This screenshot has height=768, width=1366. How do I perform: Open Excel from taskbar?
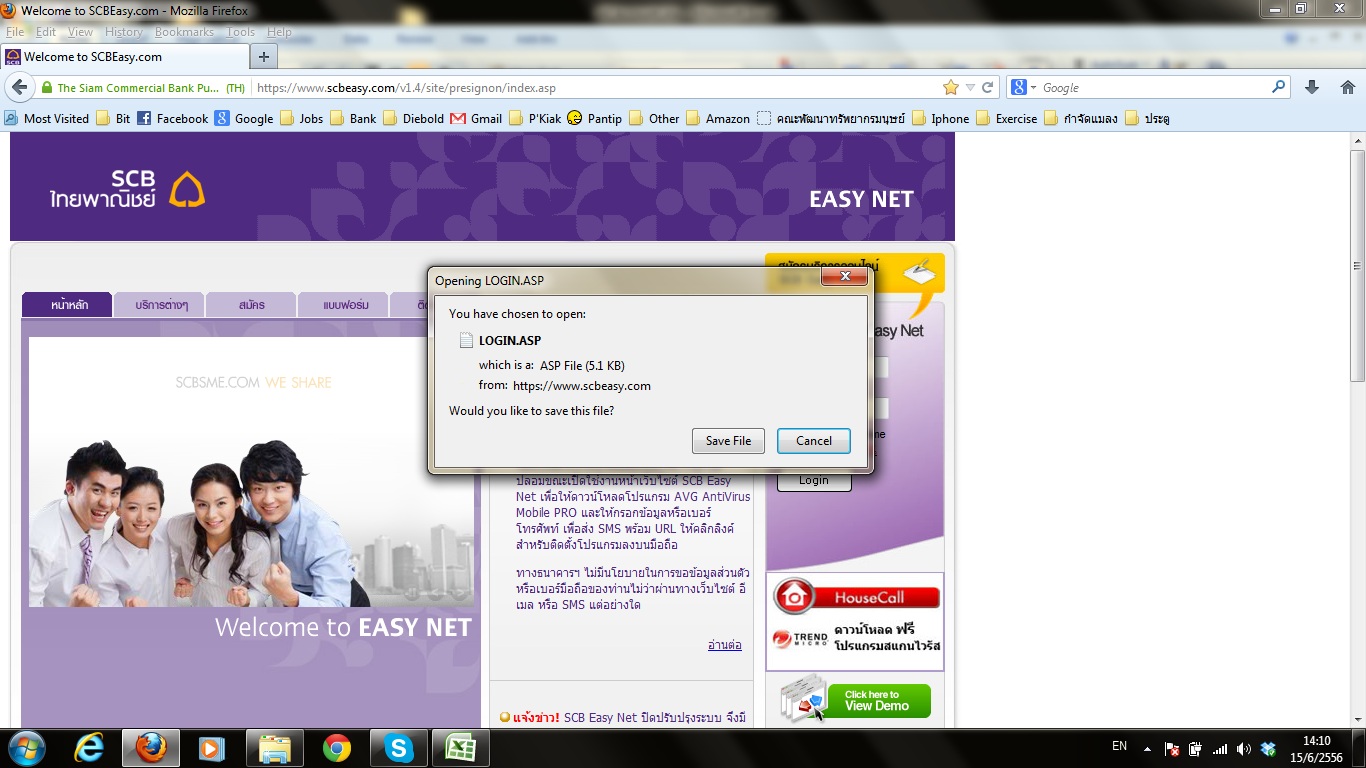point(460,748)
